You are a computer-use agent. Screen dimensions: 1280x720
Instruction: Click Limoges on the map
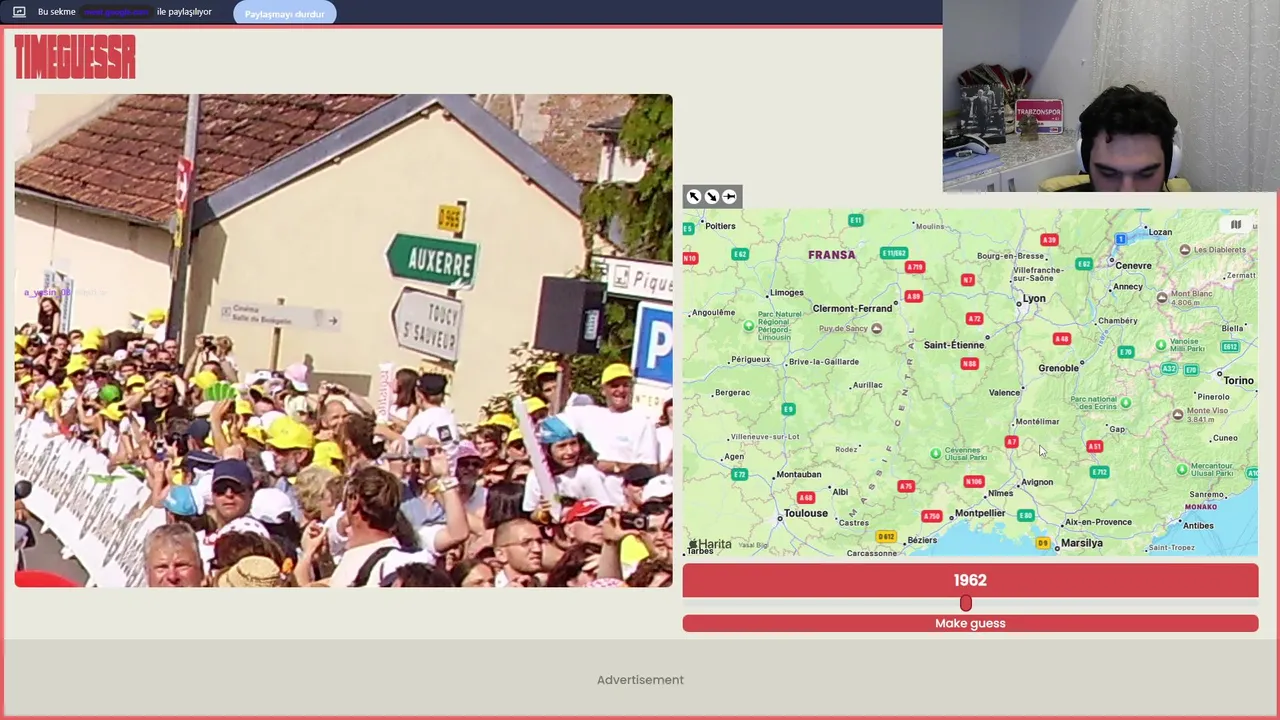(786, 292)
